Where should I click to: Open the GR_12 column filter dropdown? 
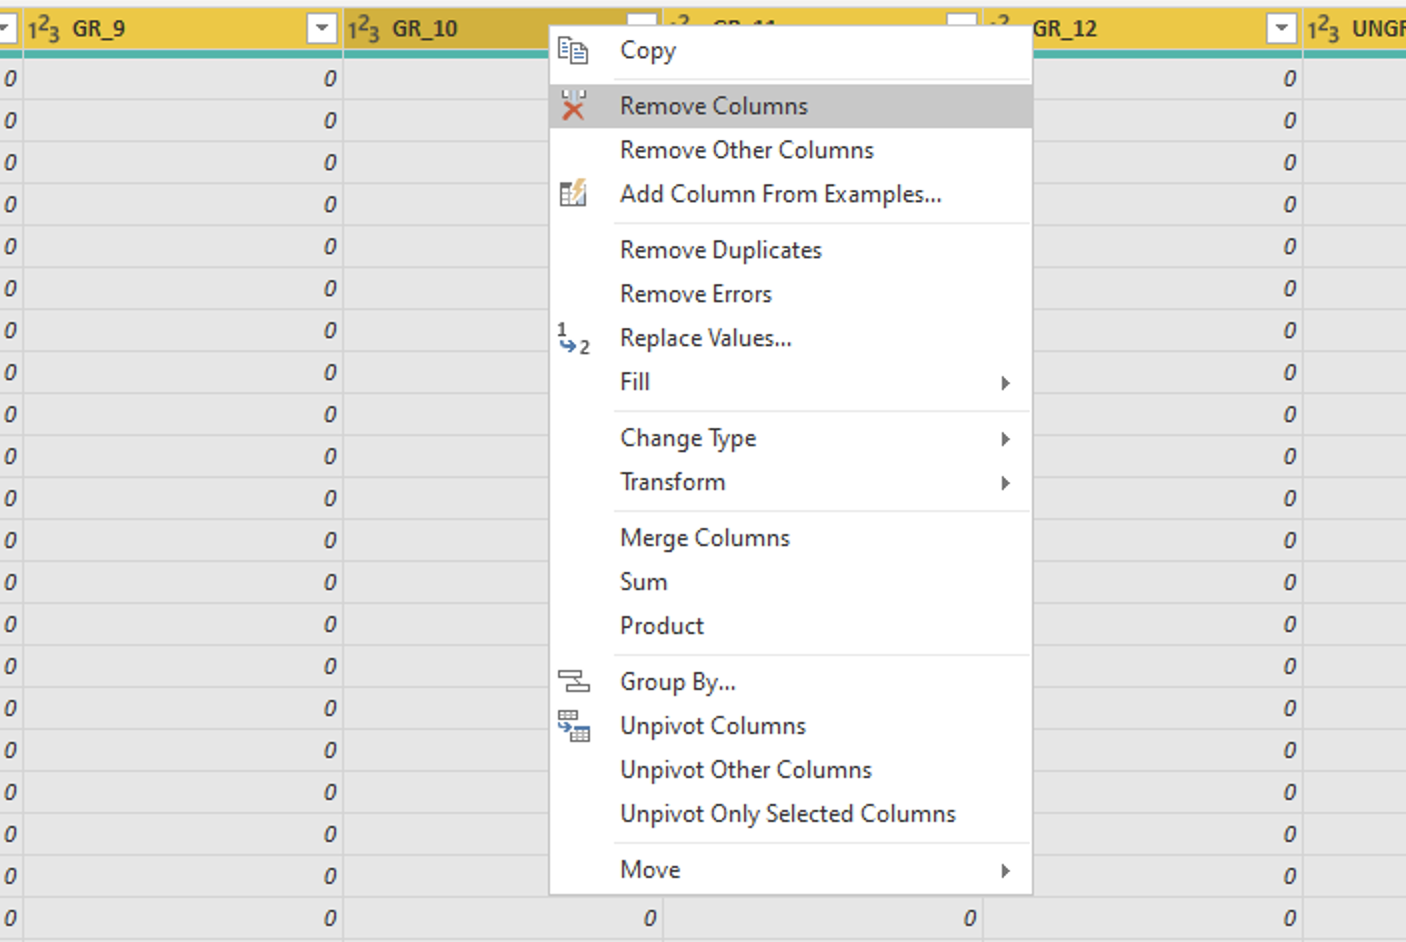1282,29
